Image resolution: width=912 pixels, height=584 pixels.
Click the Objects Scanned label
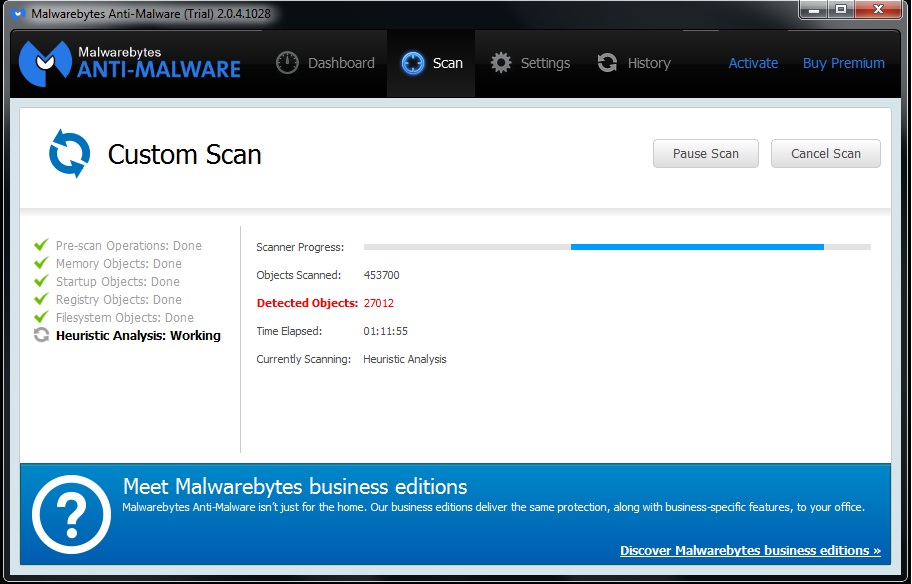click(298, 275)
